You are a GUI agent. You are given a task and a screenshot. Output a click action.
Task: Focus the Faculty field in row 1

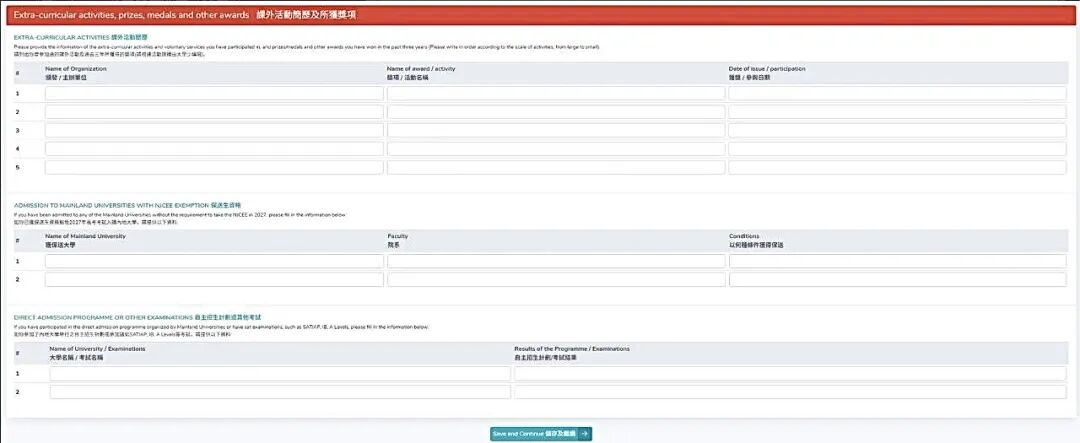coord(556,261)
